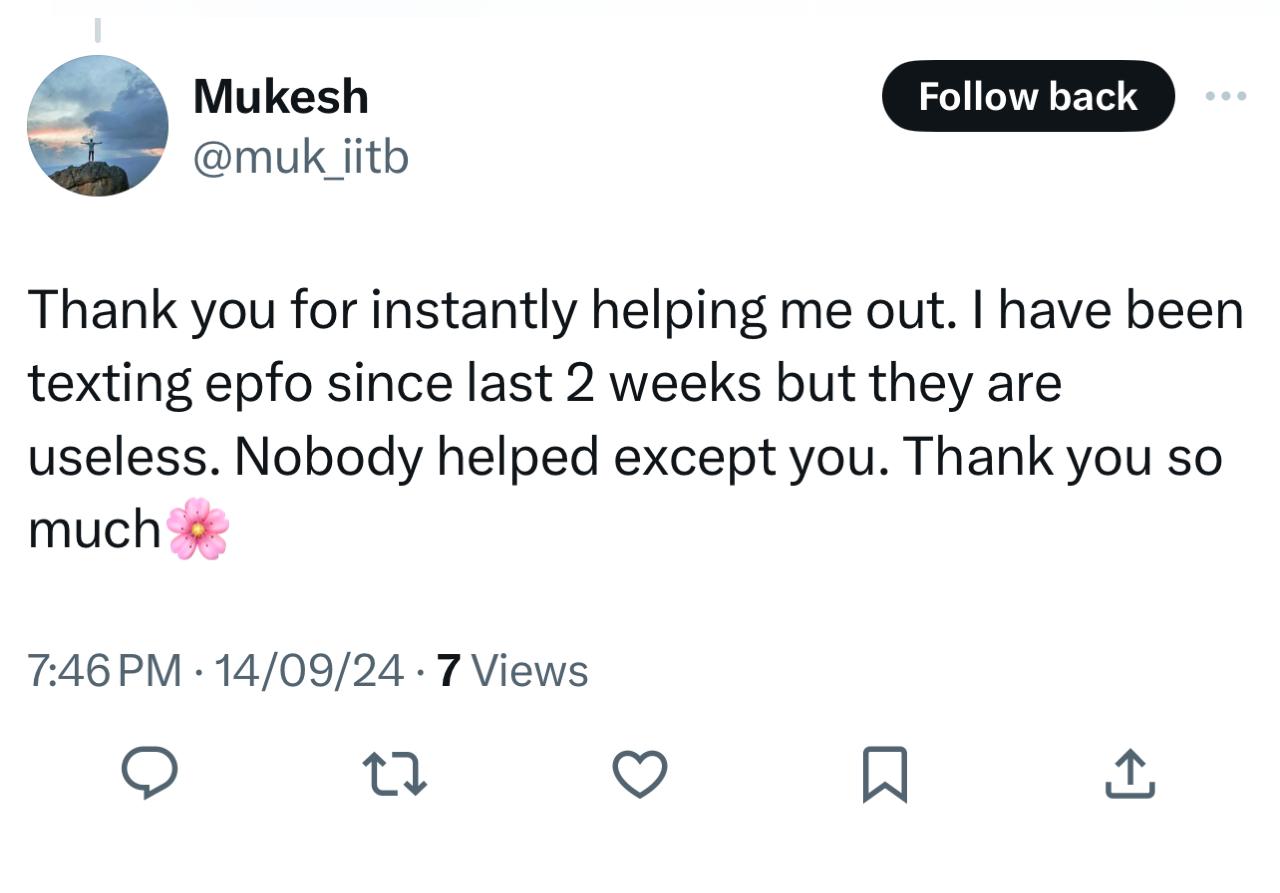Open the share tweet options
This screenshot has width=1280, height=893.
(x=1130, y=775)
